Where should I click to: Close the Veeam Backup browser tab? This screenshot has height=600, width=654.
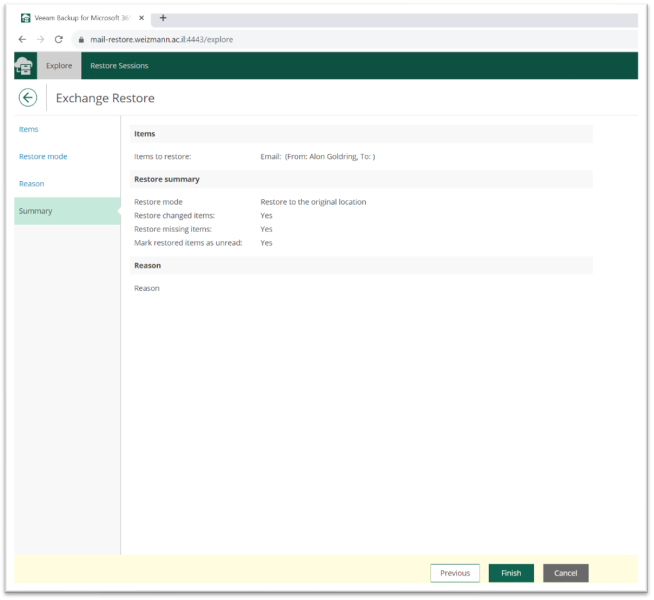(141, 18)
